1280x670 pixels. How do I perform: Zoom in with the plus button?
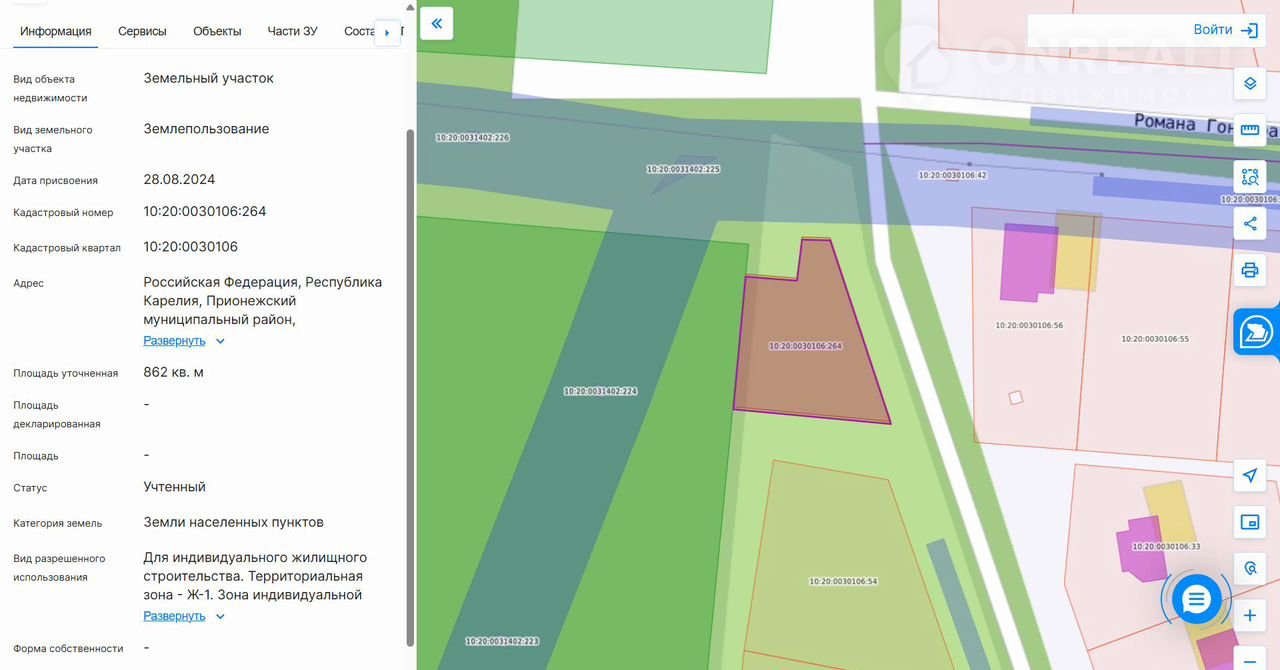[1249, 615]
